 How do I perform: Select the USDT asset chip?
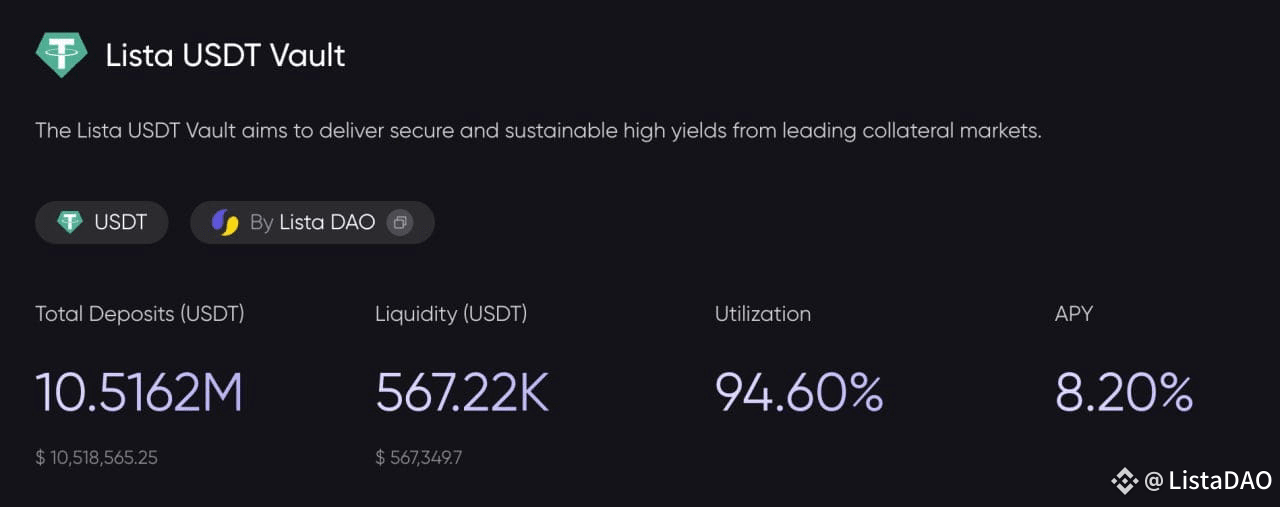[101, 222]
